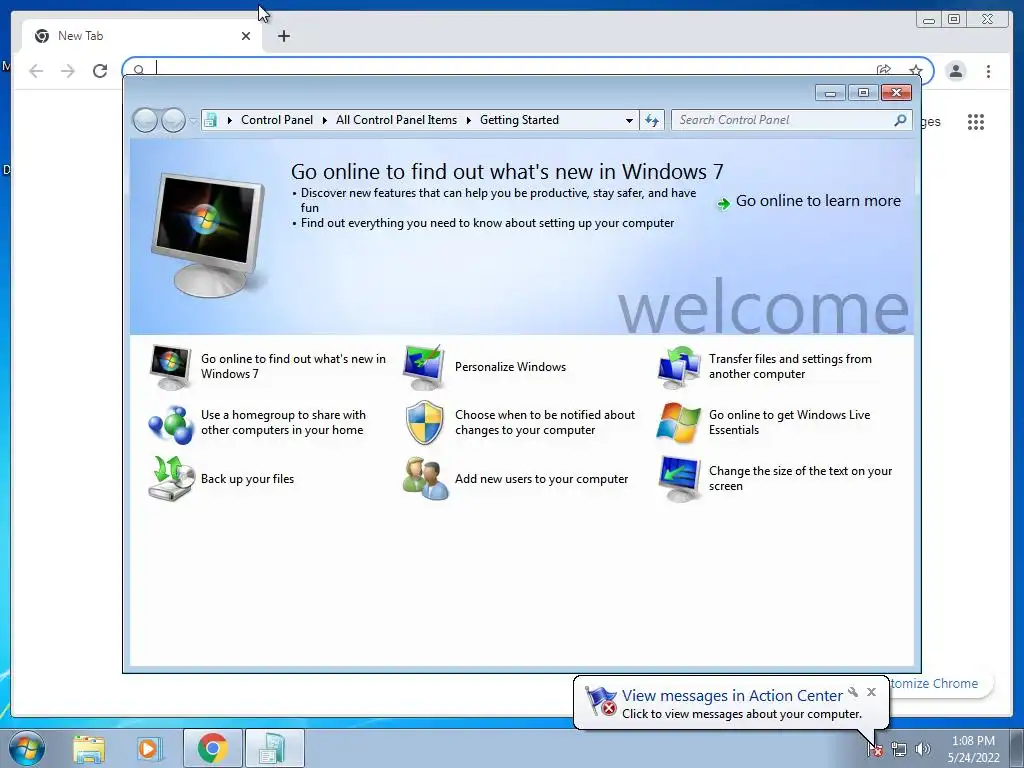Reload the Chrome page

100,71
